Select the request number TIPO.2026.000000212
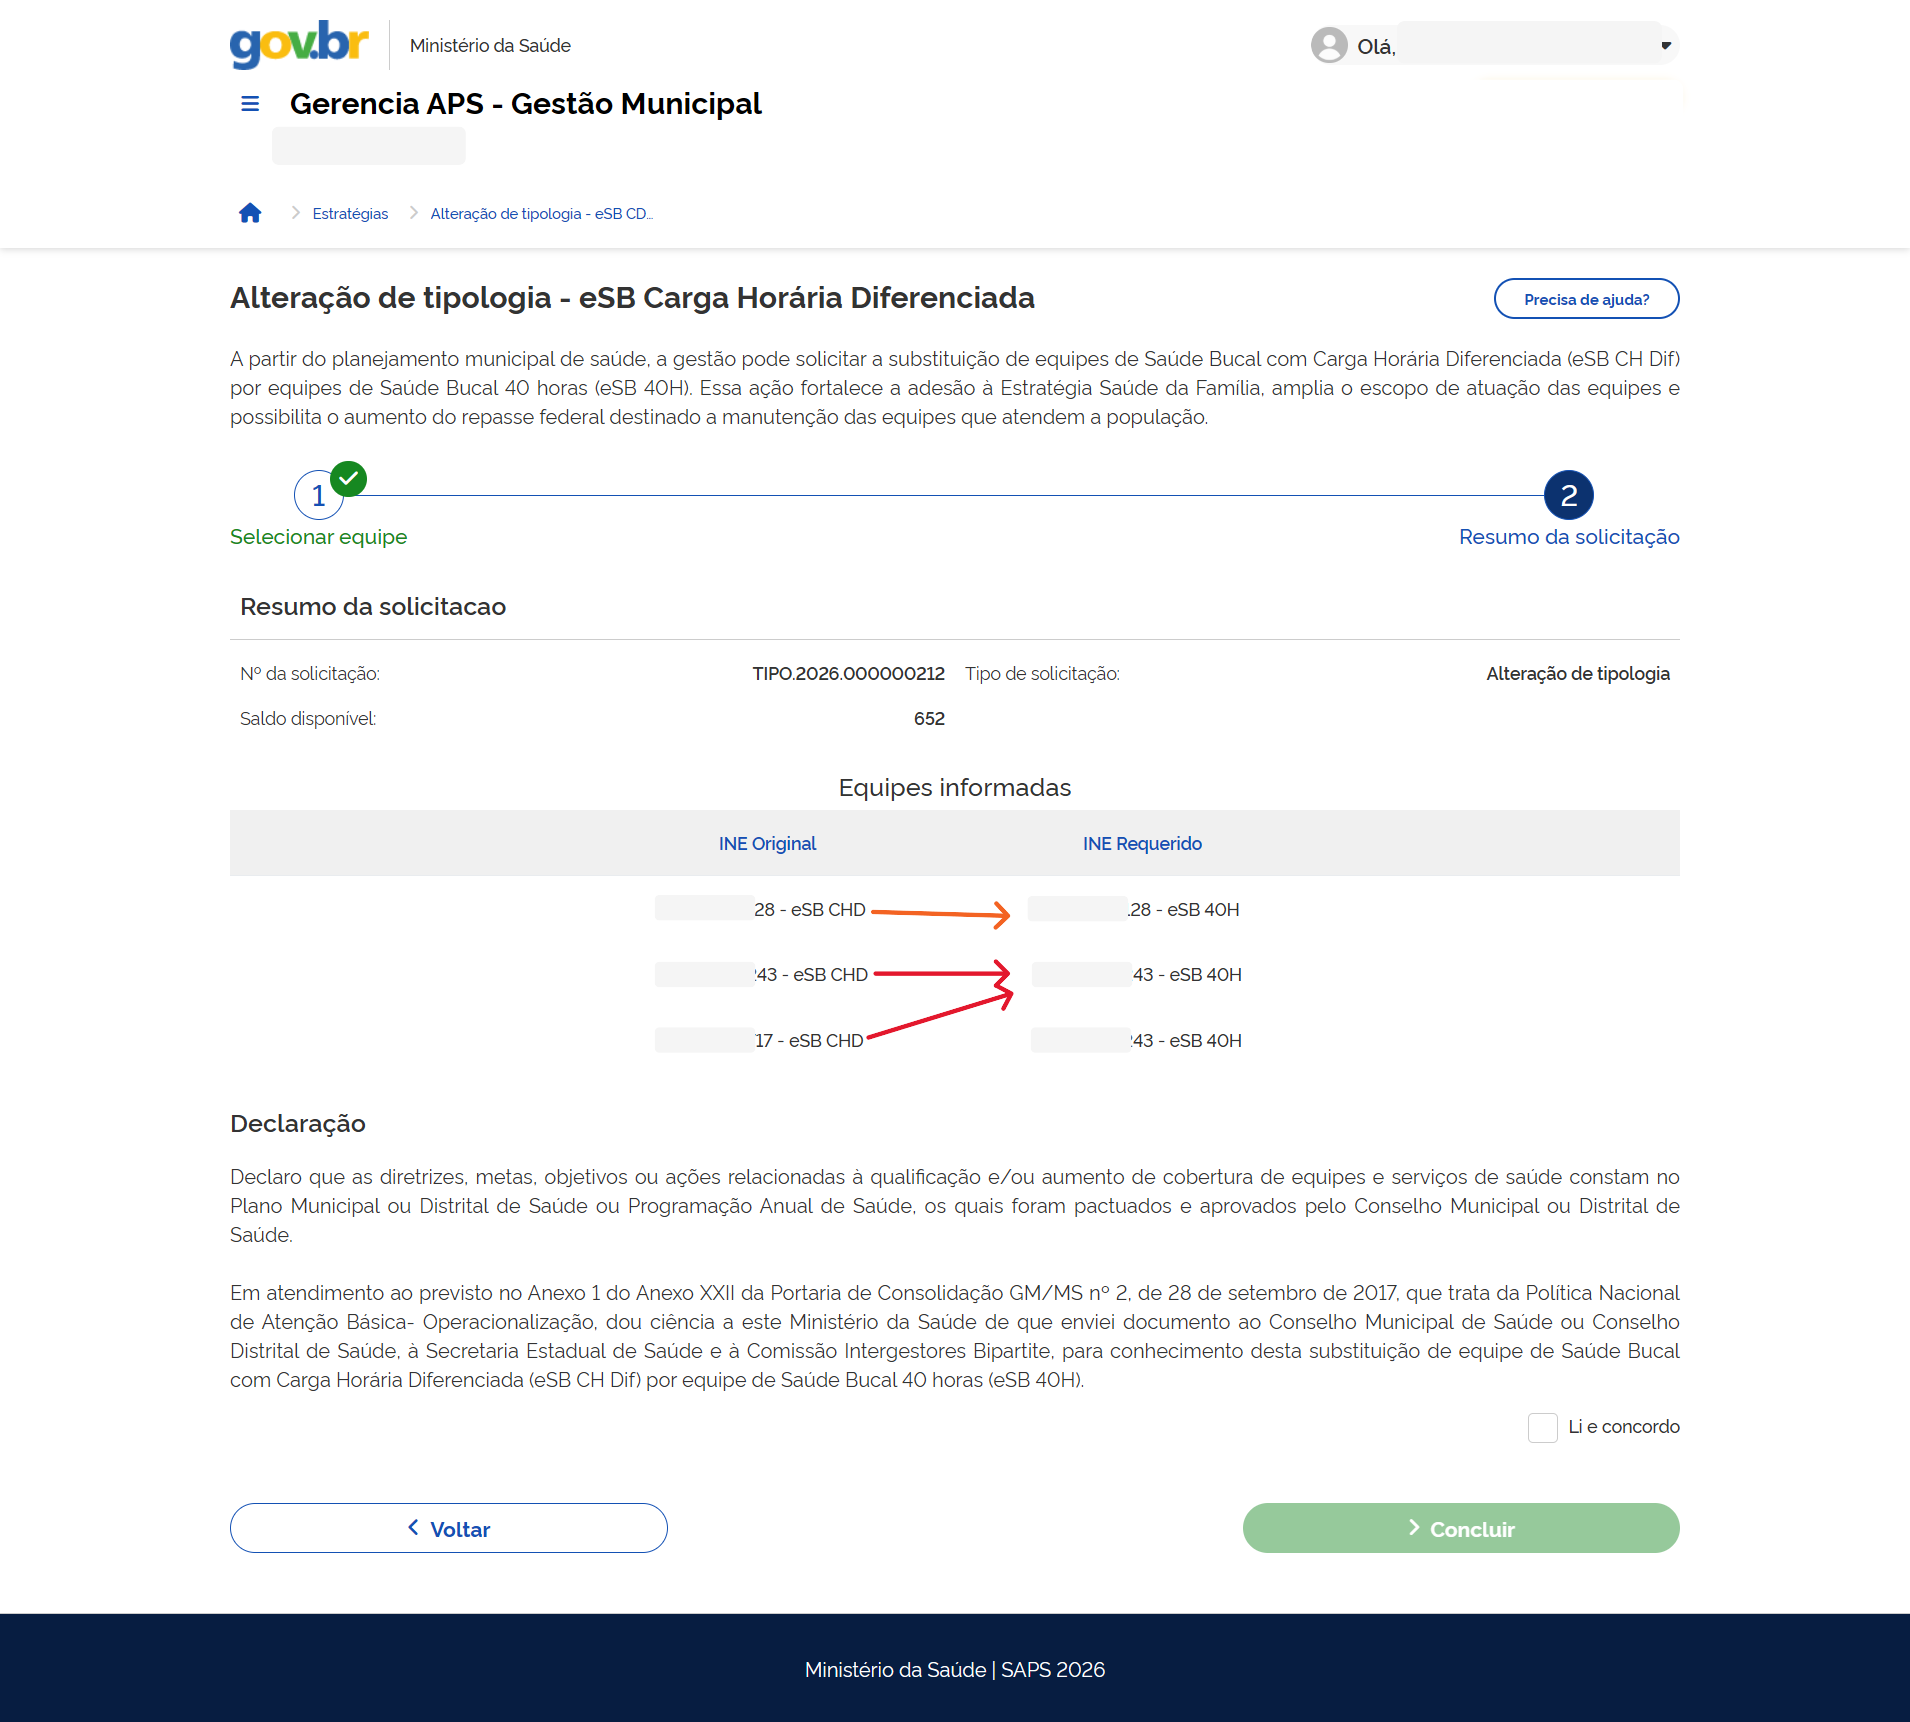This screenshot has height=1722, width=1910. click(x=848, y=674)
